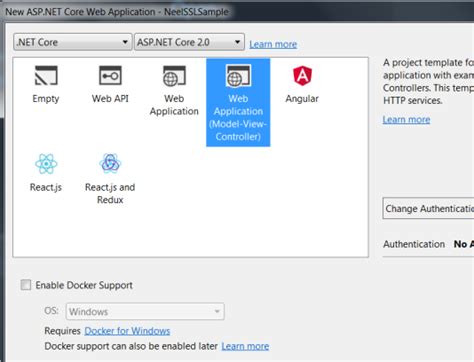Screen dimensions: 474x362
Task: Select the Web Application (Model-View-Controller) template icon
Action: pos(238,75)
